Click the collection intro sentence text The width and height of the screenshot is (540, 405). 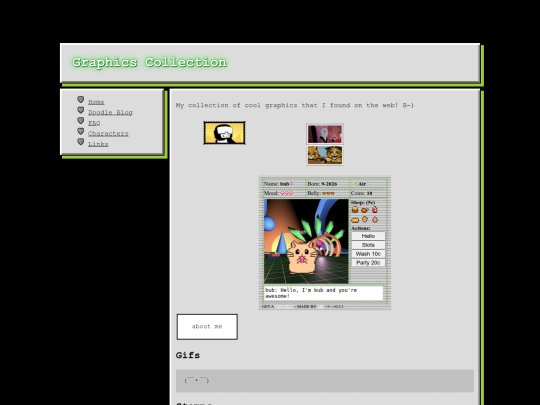(x=295, y=105)
